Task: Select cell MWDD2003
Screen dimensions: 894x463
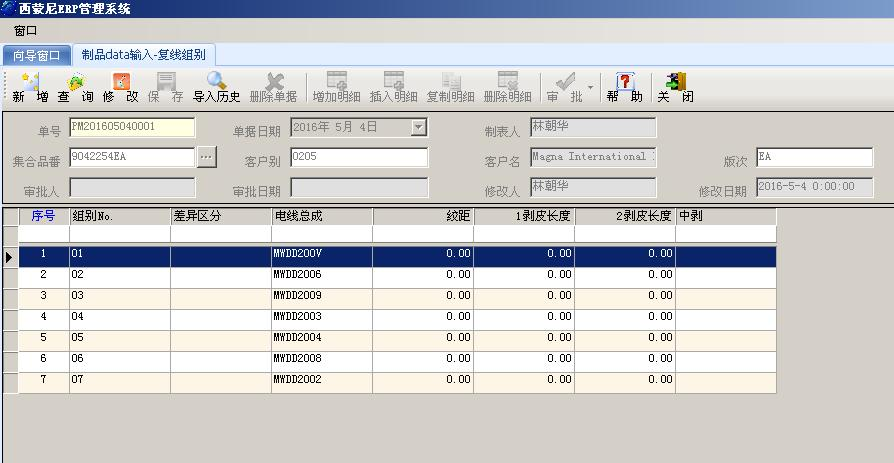Action: [322, 320]
